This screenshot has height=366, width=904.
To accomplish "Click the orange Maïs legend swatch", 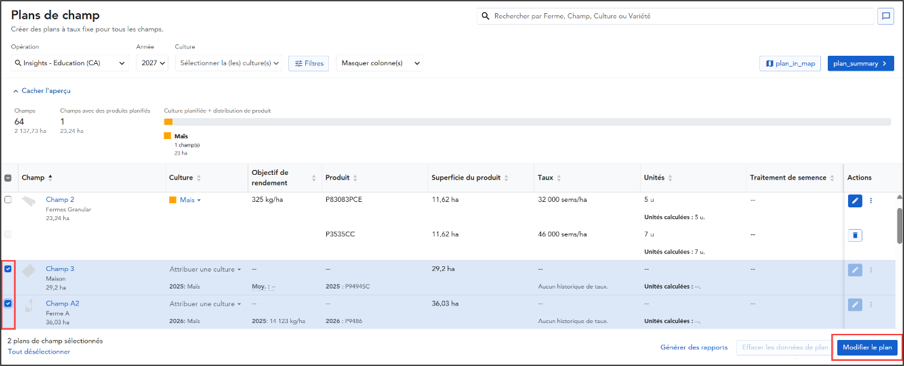I will (168, 136).
